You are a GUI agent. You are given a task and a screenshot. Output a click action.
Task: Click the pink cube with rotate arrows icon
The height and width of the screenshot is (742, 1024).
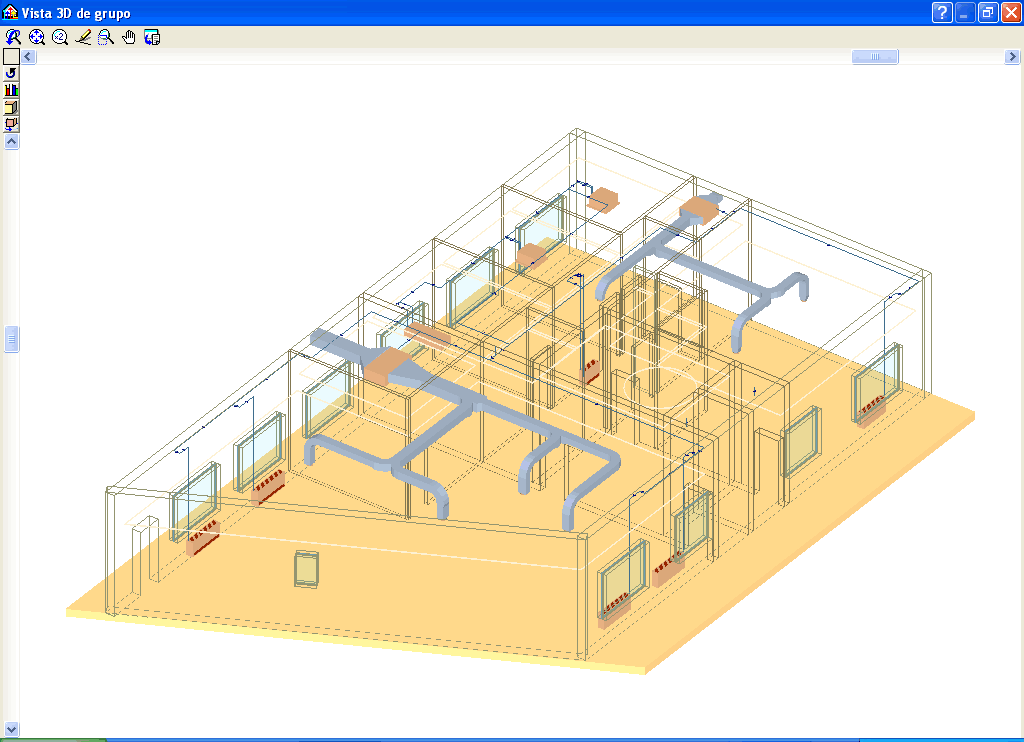(11, 123)
